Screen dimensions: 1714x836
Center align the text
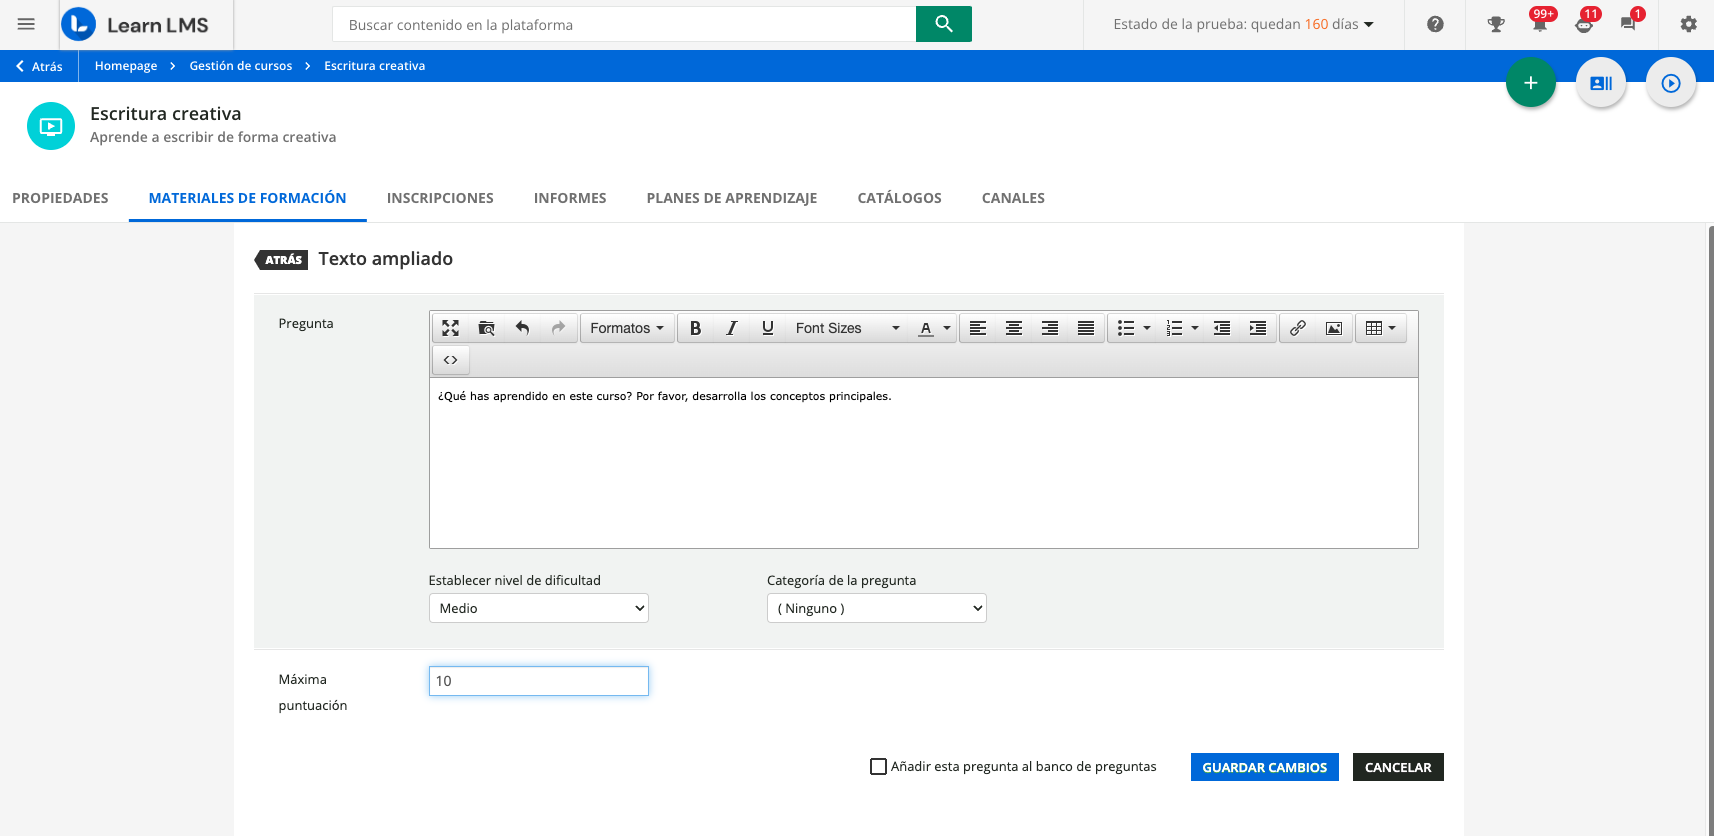coord(1014,328)
